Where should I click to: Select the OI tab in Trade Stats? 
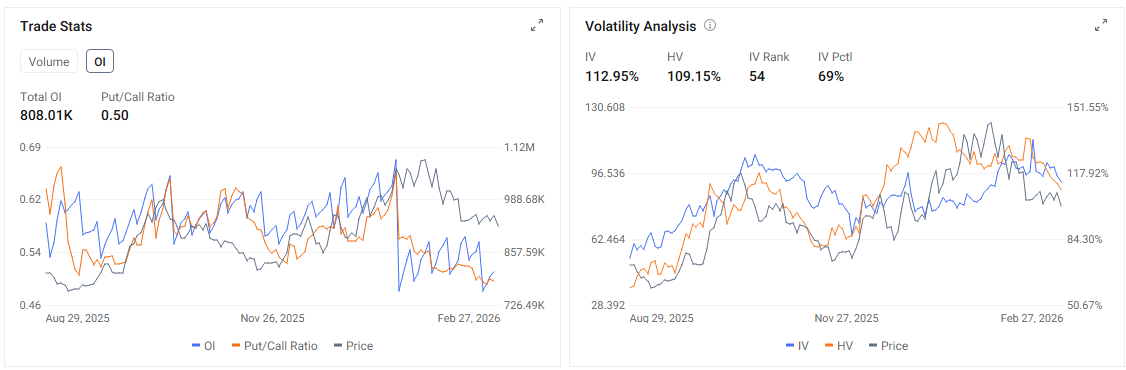100,62
